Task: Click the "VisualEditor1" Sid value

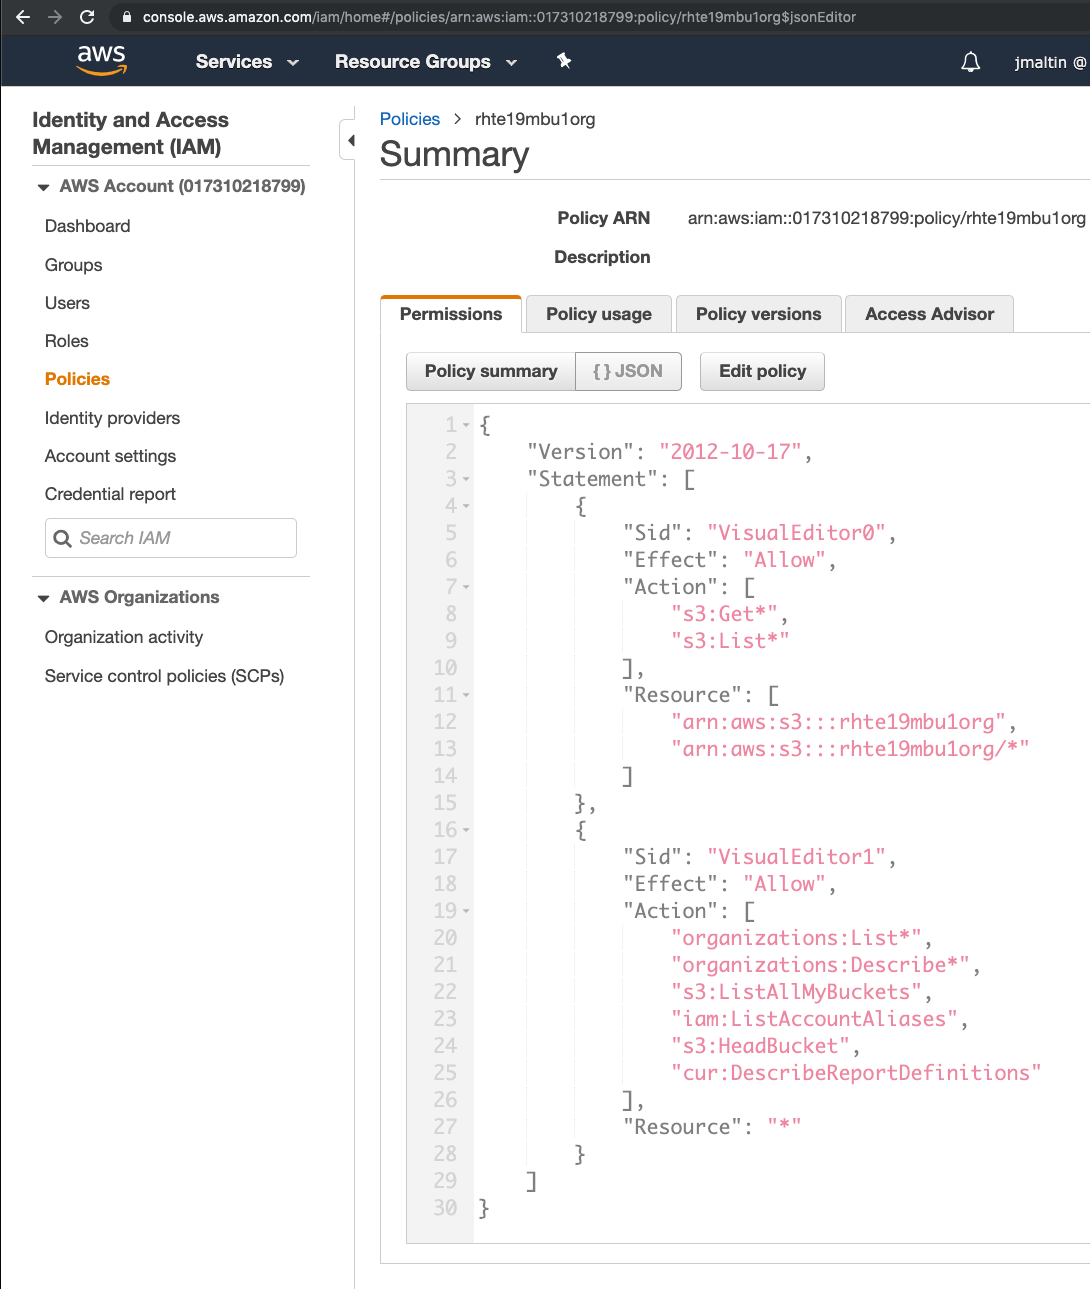Action: coord(796,857)
